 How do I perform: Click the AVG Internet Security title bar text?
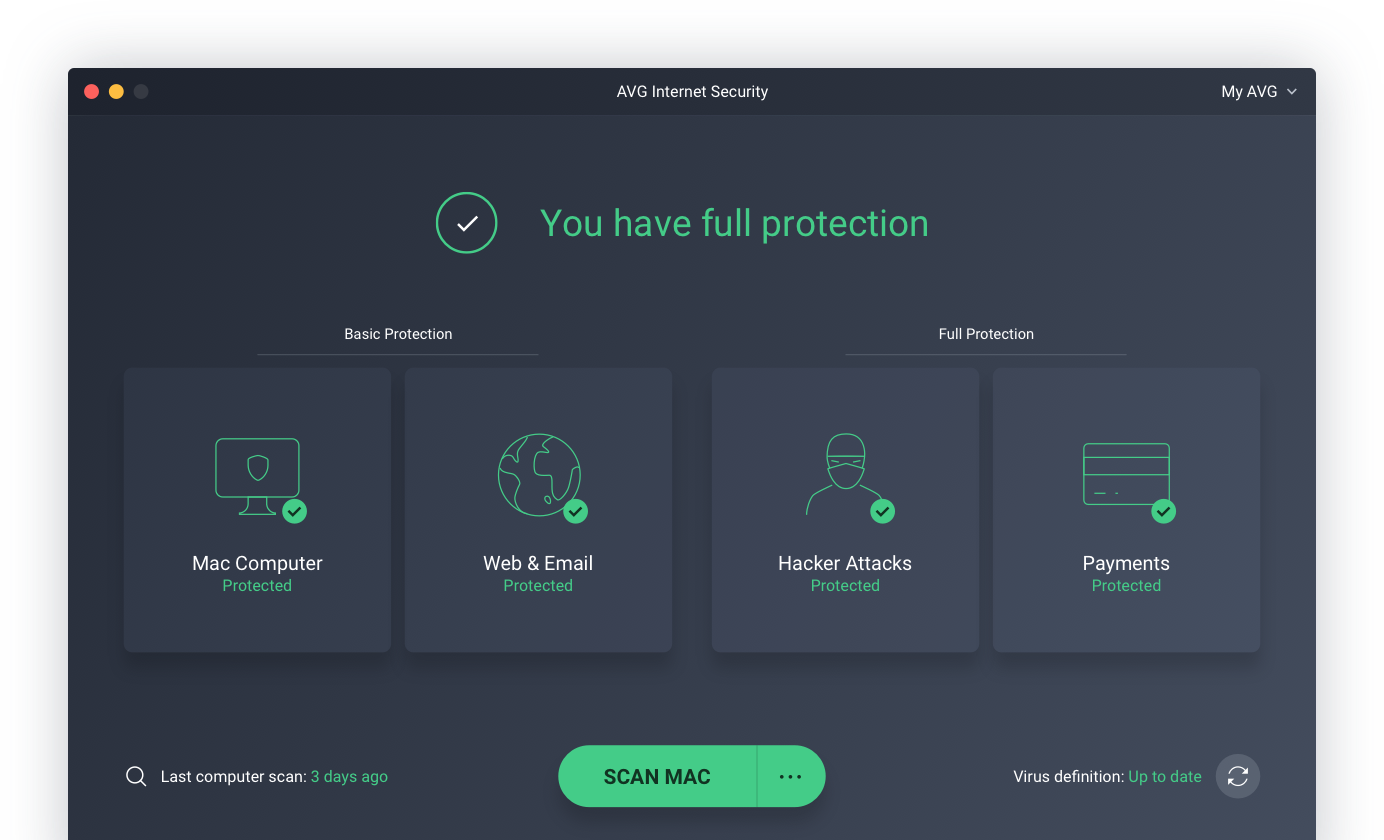click(692, 91)
